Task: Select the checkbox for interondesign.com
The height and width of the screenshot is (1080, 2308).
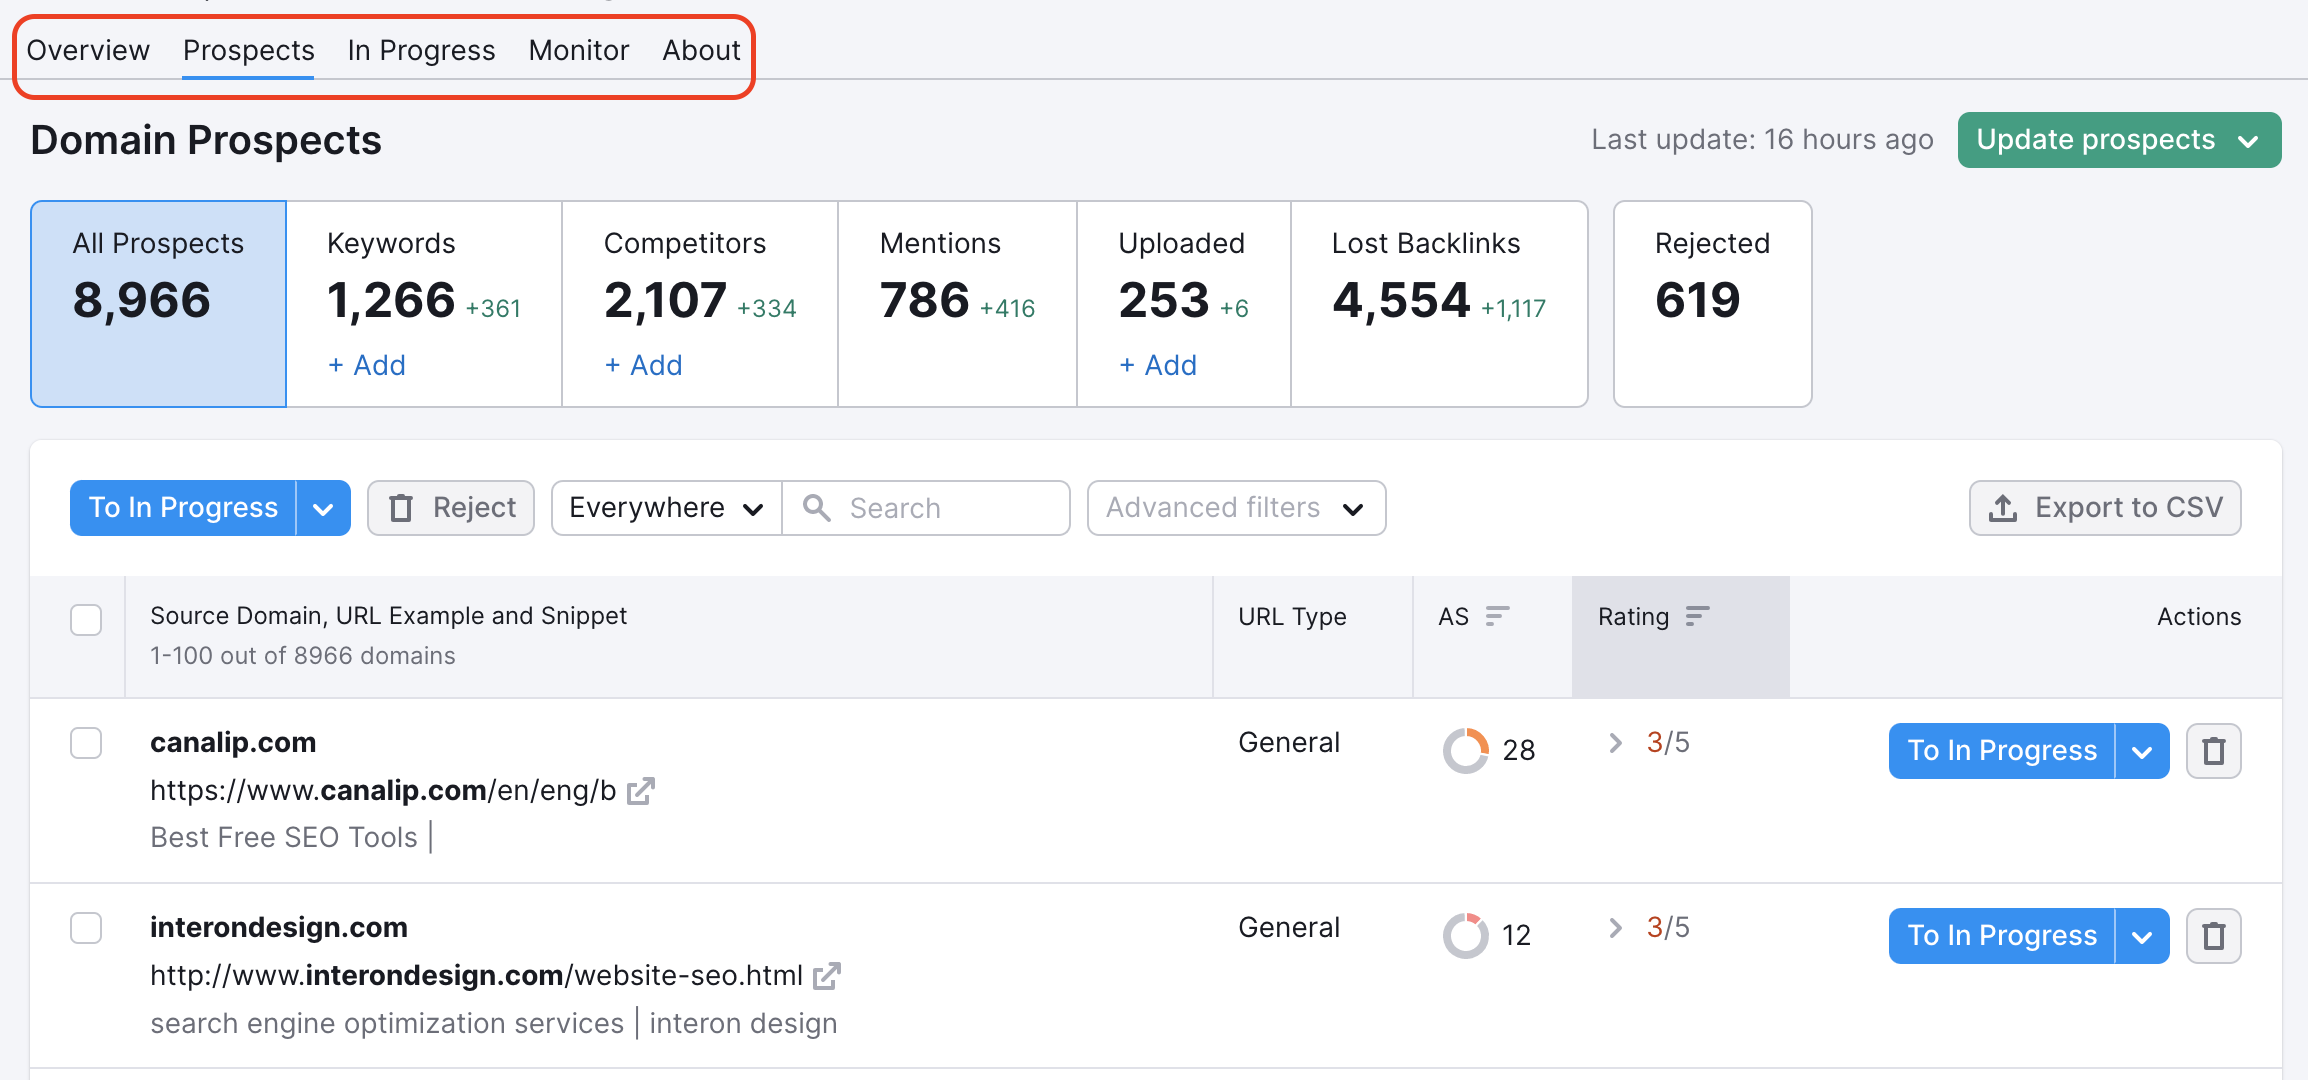Action: 86,928
